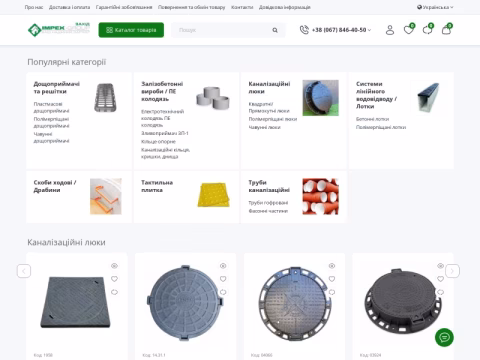Add the black round manhole to wishlist

tap(440, 279)
